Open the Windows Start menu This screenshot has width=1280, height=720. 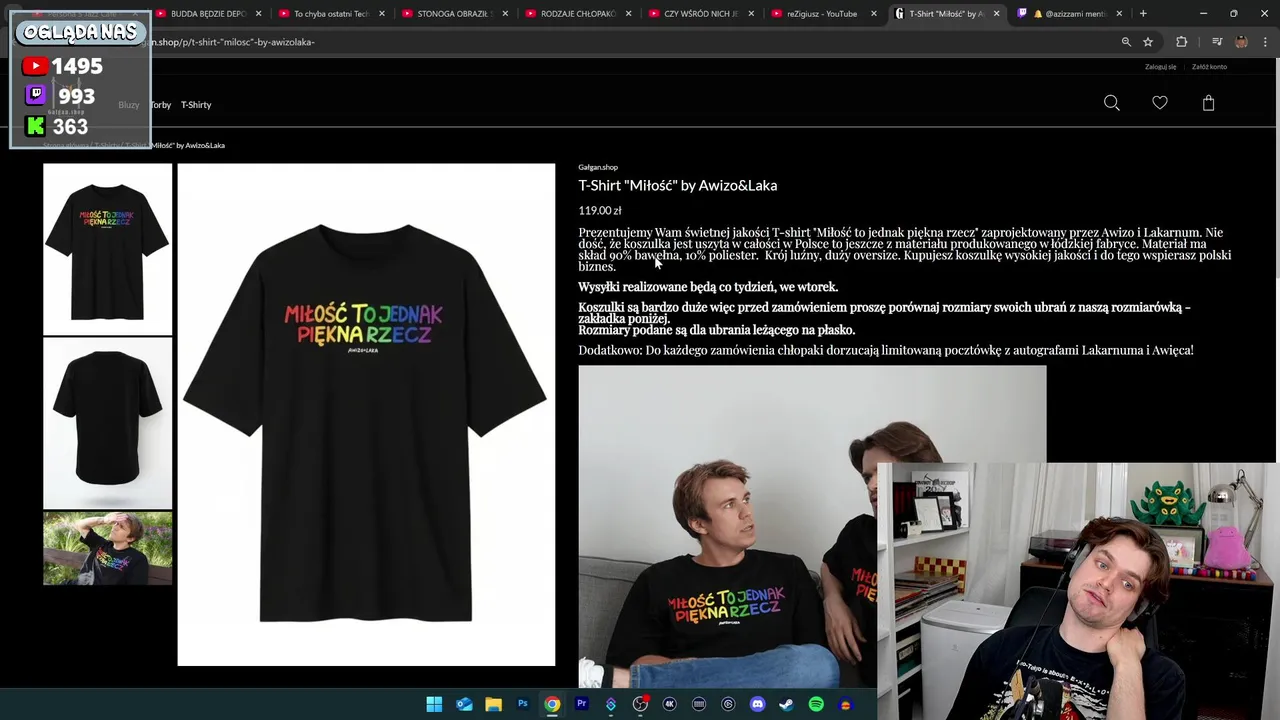point(434,704)
